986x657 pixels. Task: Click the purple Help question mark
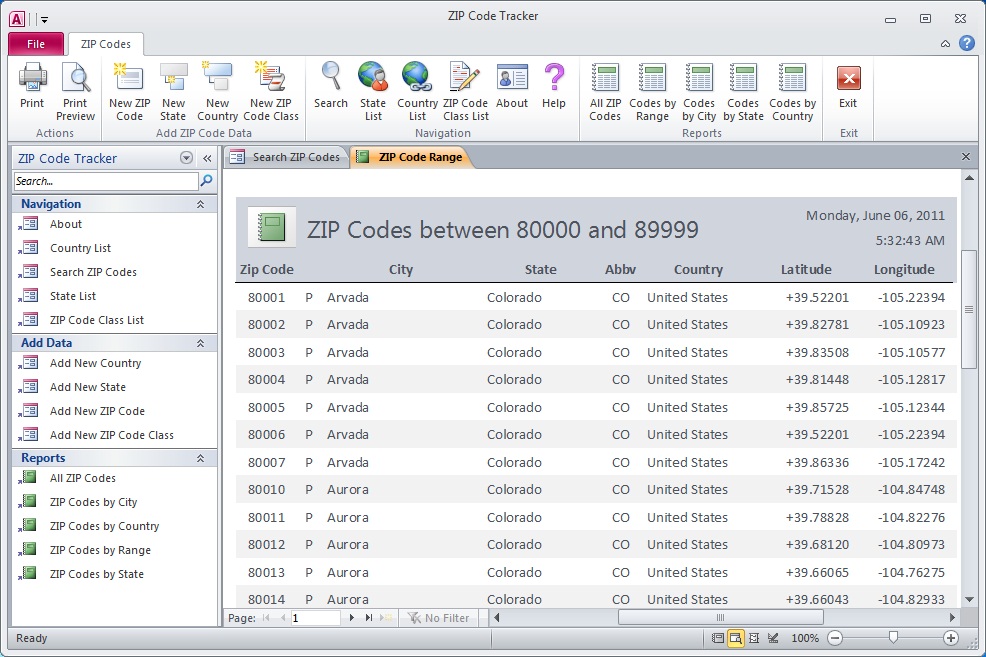click(554, 77)
